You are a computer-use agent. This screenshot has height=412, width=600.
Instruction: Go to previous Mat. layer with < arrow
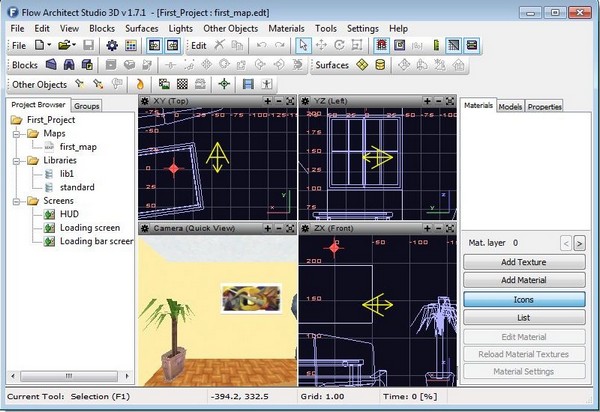click(566, 243)
